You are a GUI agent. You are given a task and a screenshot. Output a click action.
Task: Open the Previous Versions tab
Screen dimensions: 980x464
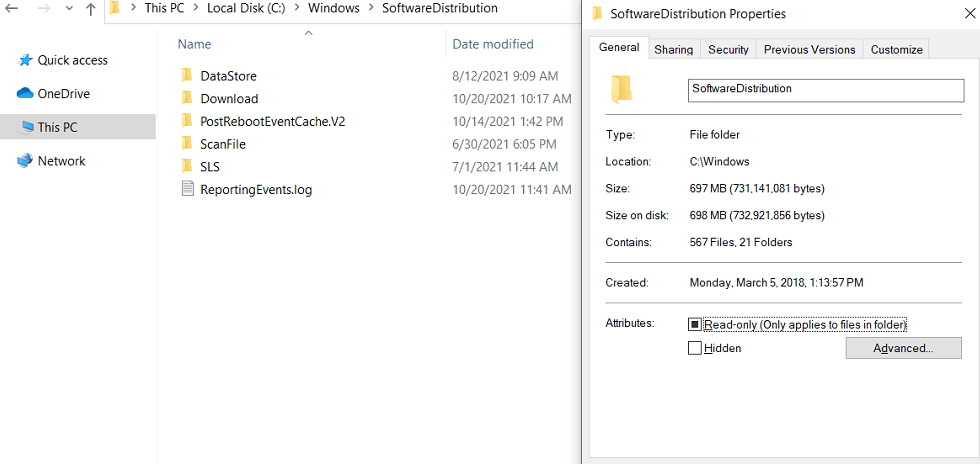pyautogui.click(x=809, y=49)
